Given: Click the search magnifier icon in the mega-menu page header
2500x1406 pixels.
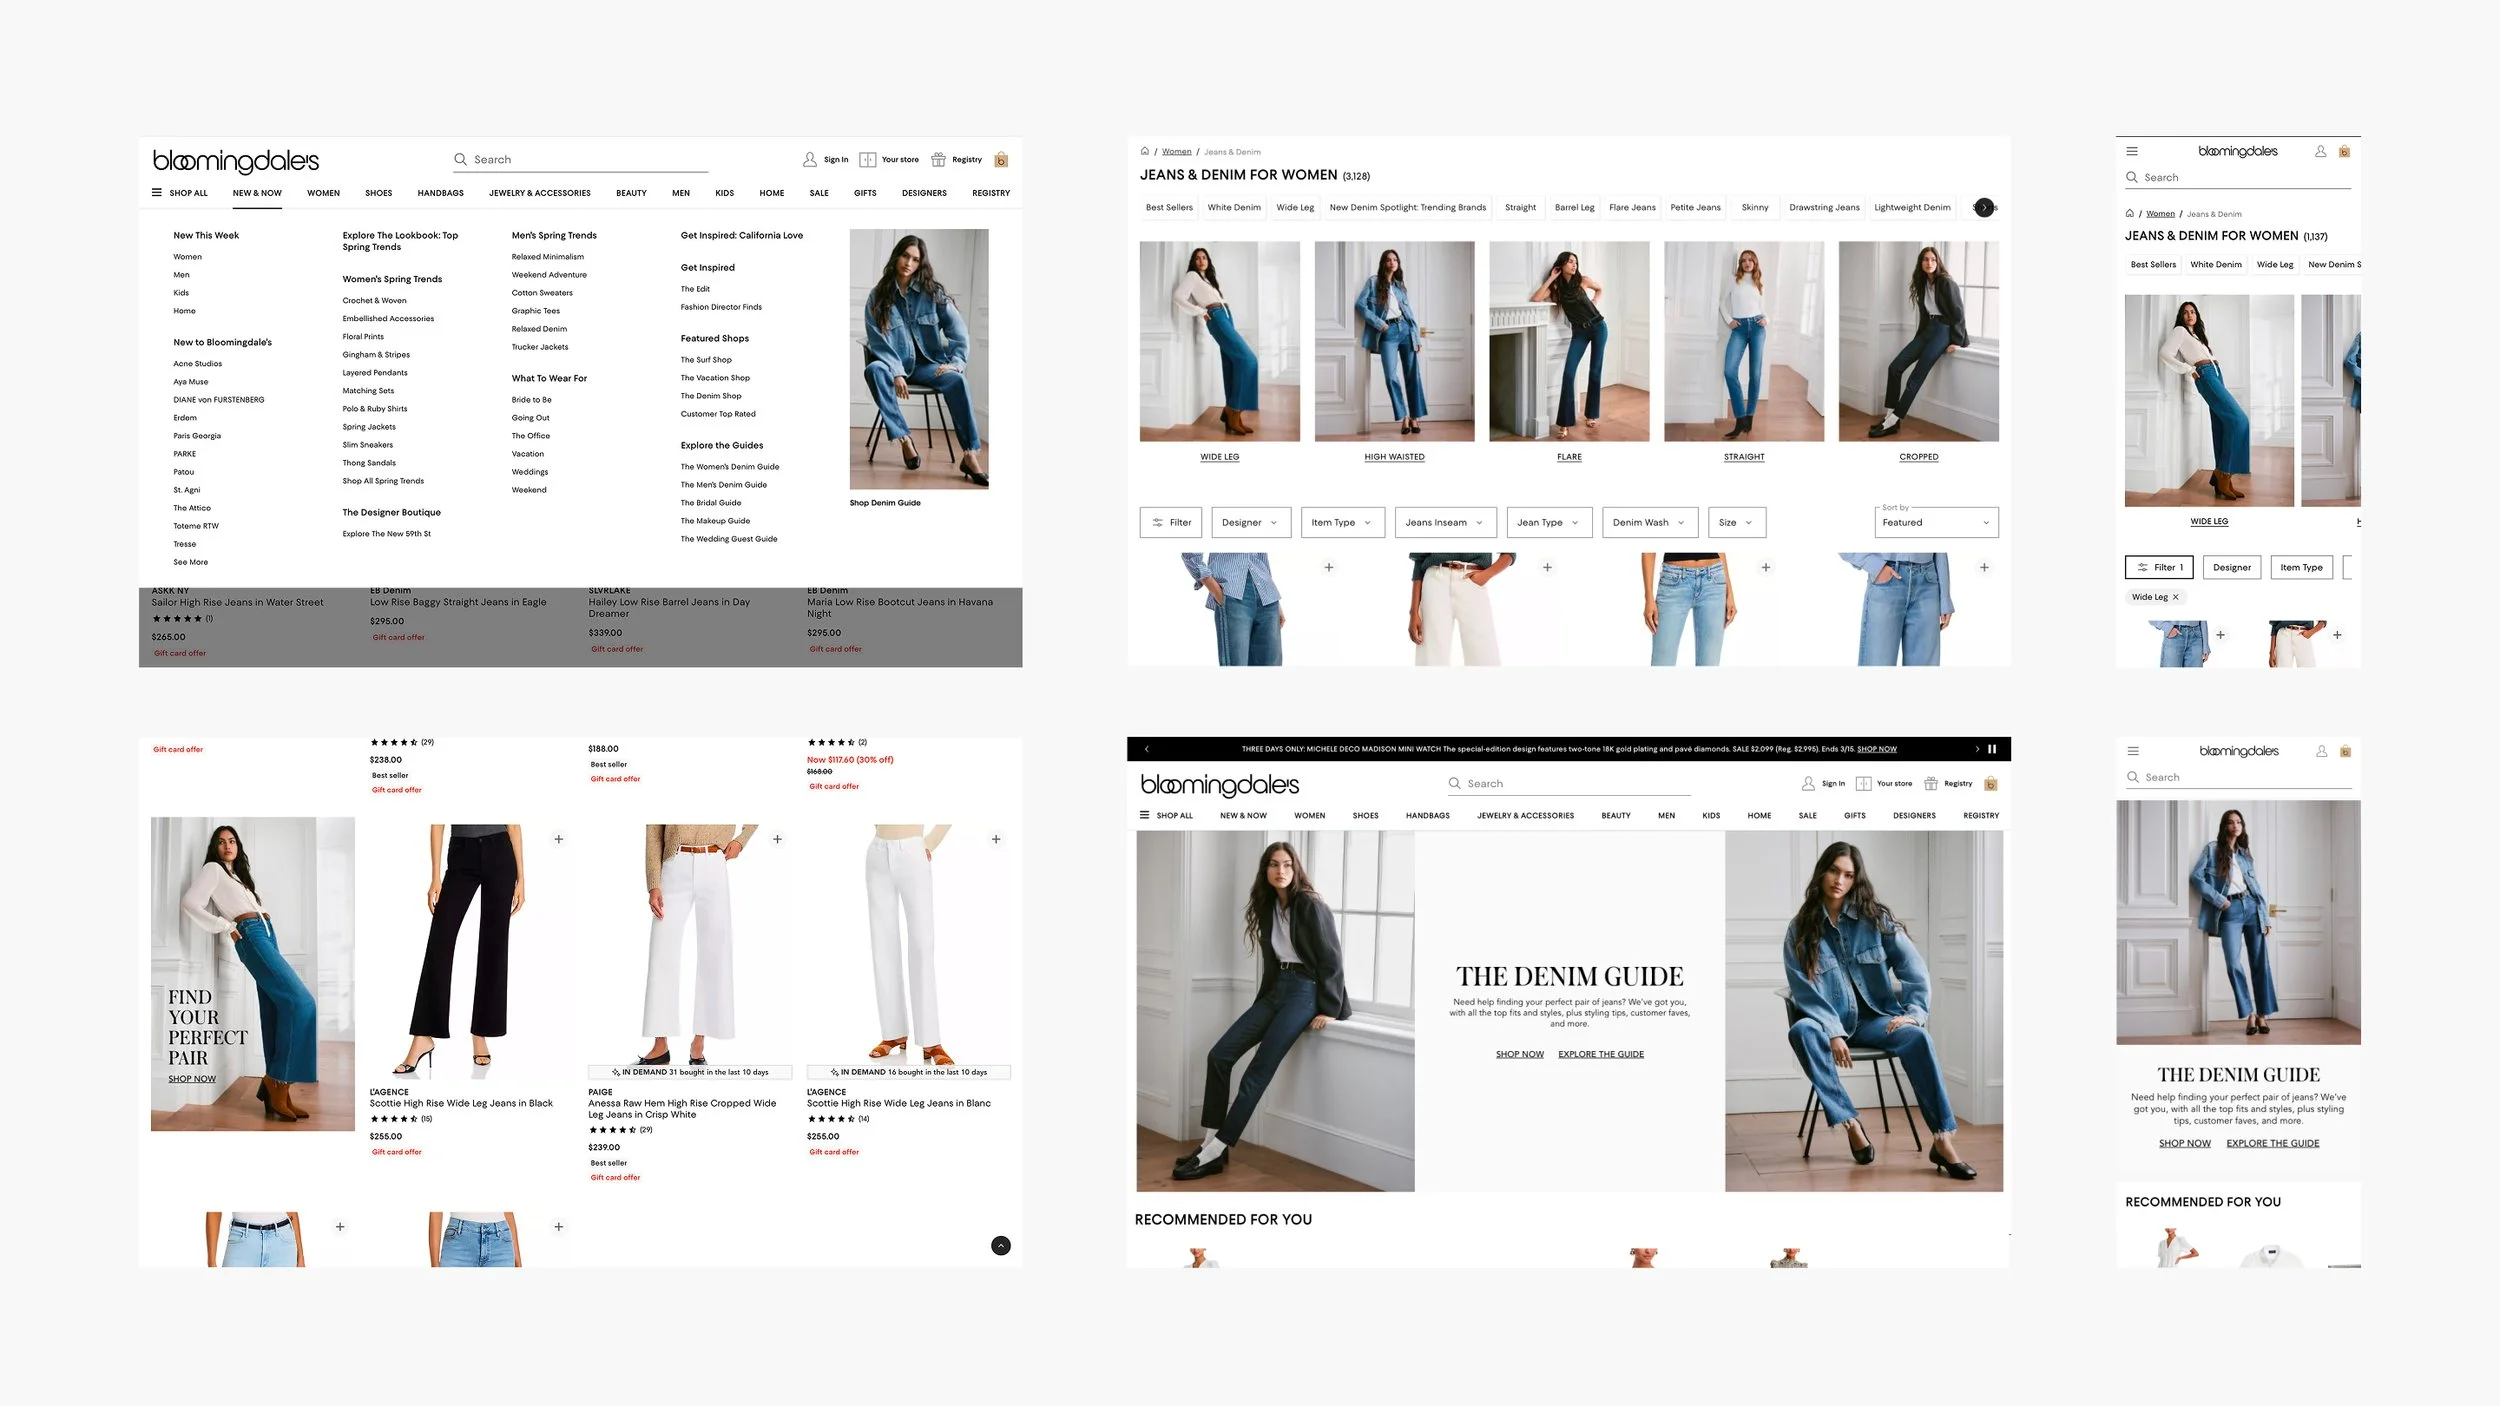Looking at the screenshot, I should tap(461, 159).
